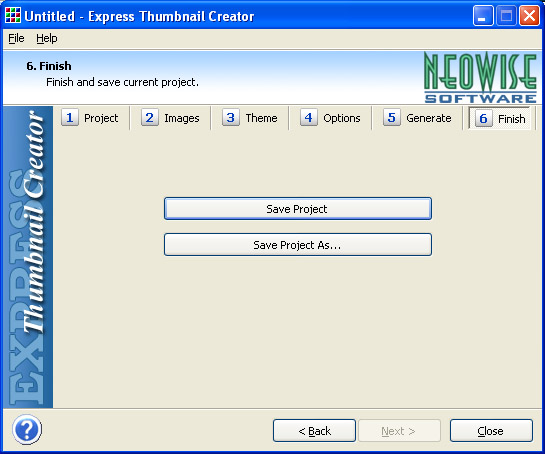Screen dimensions: 545x454
Task: Click the number 3 step icon
Action: 230,117
